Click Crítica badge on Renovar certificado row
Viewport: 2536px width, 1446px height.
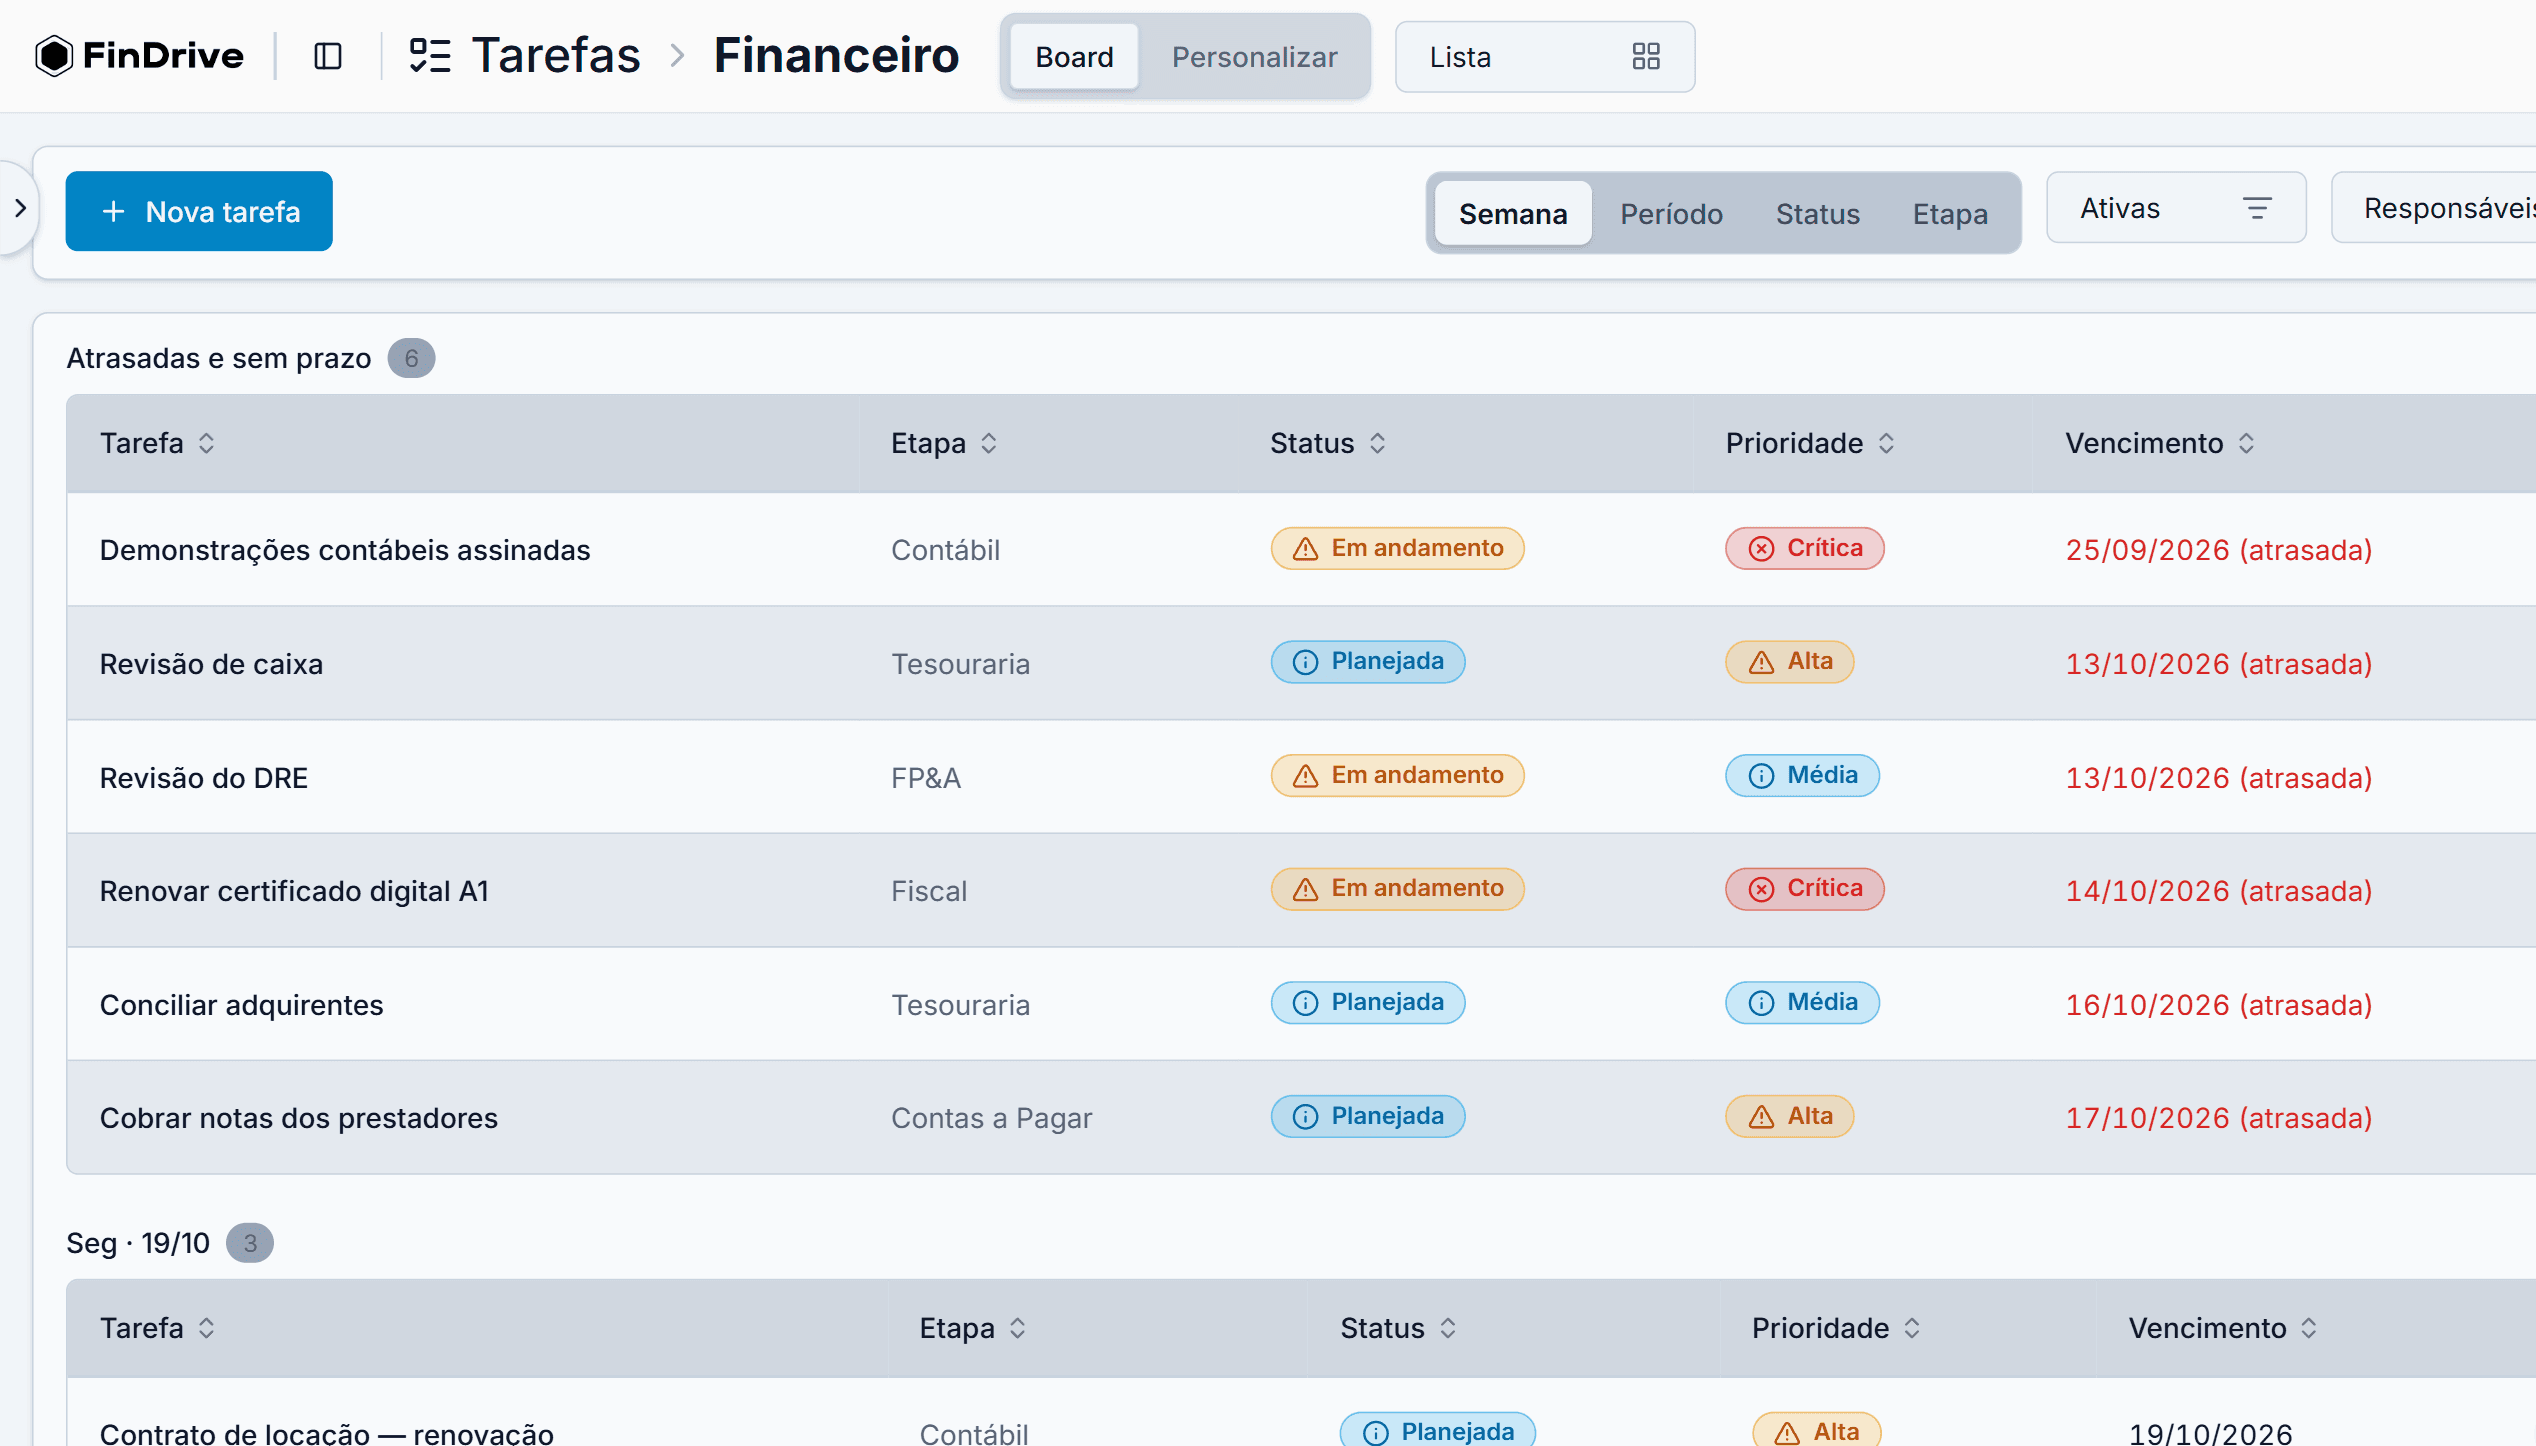coord(1804,889)
